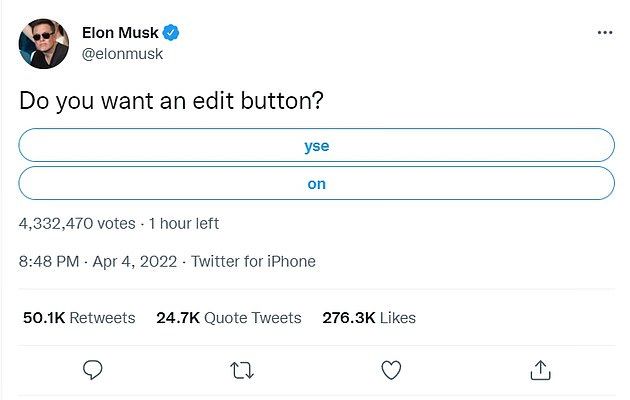630x400 pixels.
Task: Like the tweet with the heart icon
Action: 391,370
